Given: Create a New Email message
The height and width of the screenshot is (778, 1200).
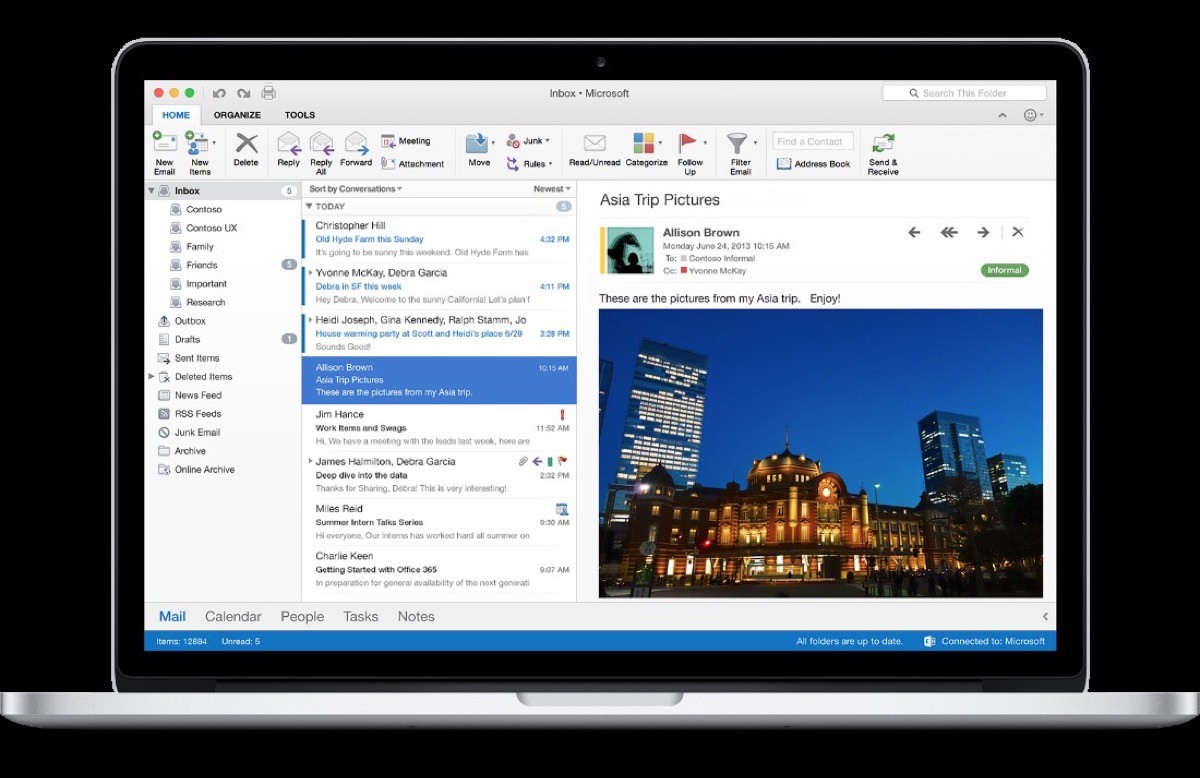Looking at the screenshot, I should 164,150.
